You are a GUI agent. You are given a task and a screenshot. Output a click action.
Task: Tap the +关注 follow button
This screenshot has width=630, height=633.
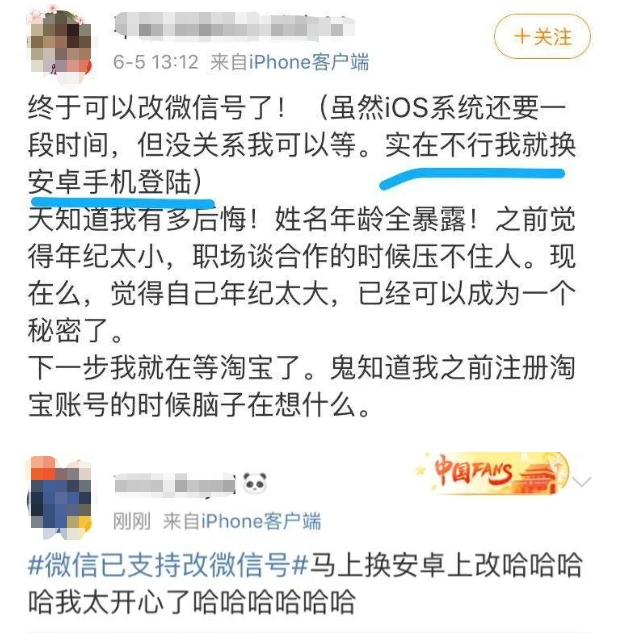click(542, 36)
